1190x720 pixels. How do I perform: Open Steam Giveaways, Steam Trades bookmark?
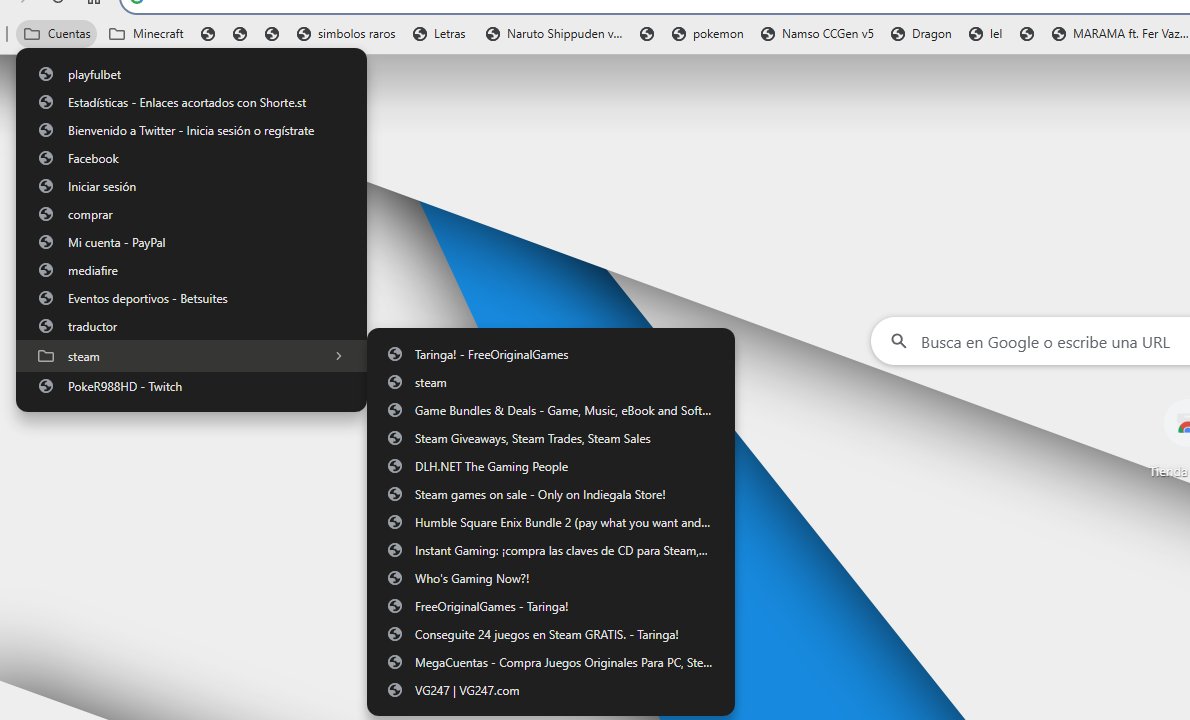[x=551, y=439]
